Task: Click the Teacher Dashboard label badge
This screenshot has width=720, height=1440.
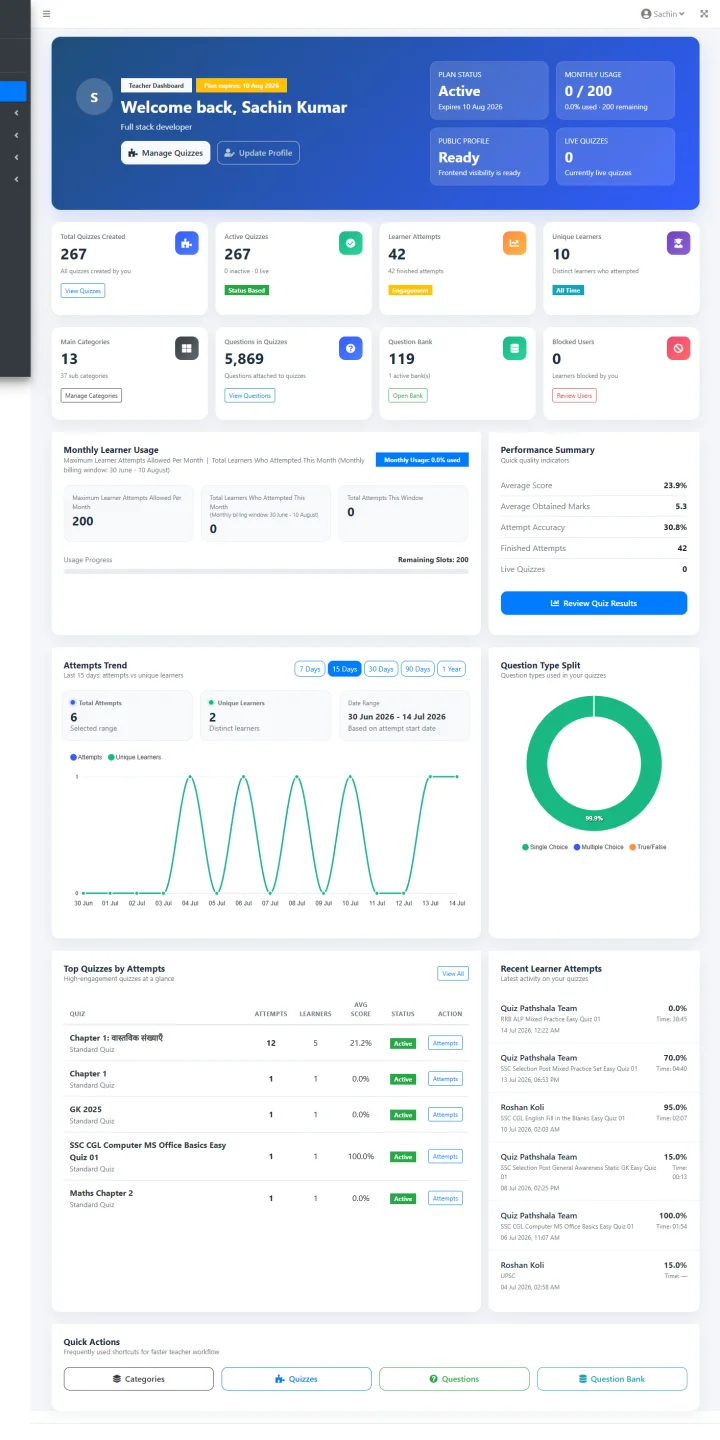Action: [x=156, y=86]
